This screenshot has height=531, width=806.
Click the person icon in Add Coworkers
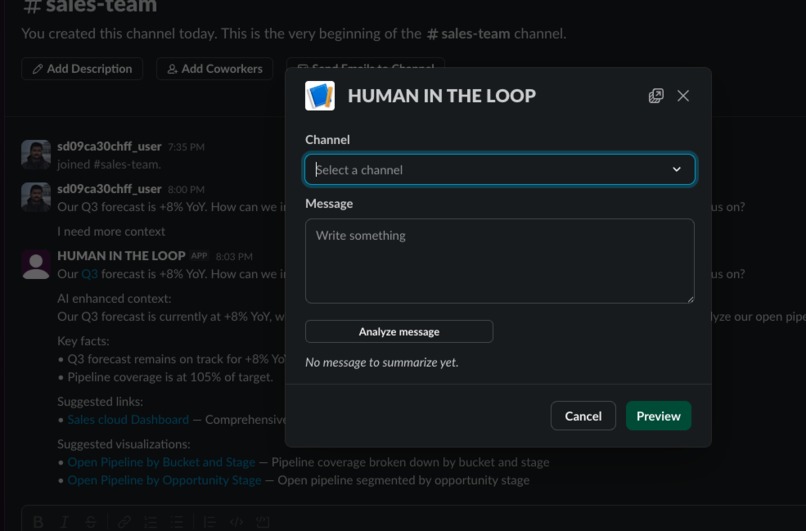(172, 69)
